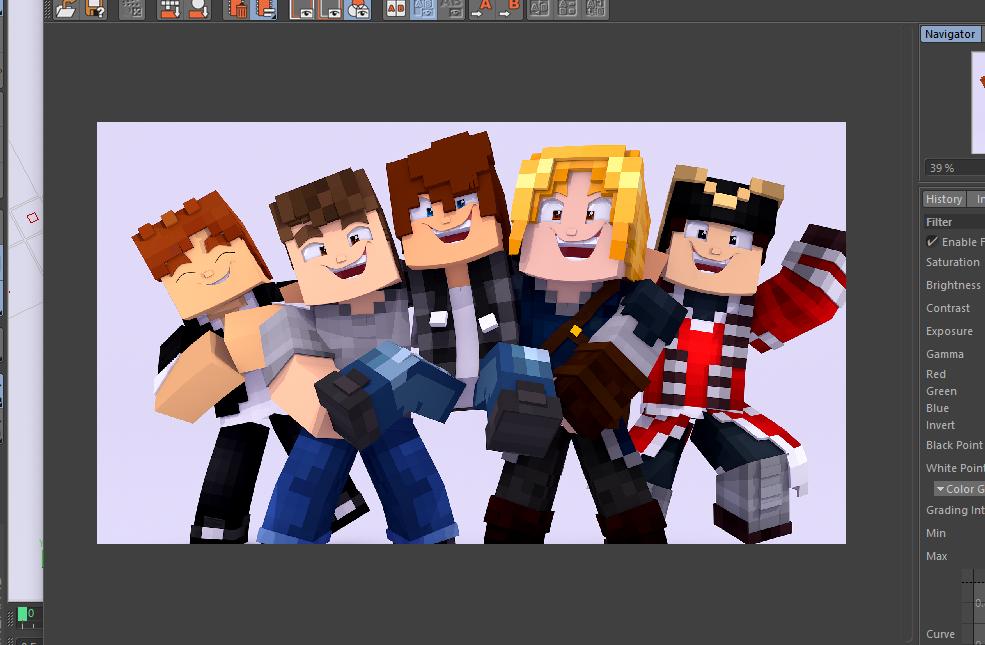
Task: Click the highlighted Remove All Images icon
Action: pos(264,9)
